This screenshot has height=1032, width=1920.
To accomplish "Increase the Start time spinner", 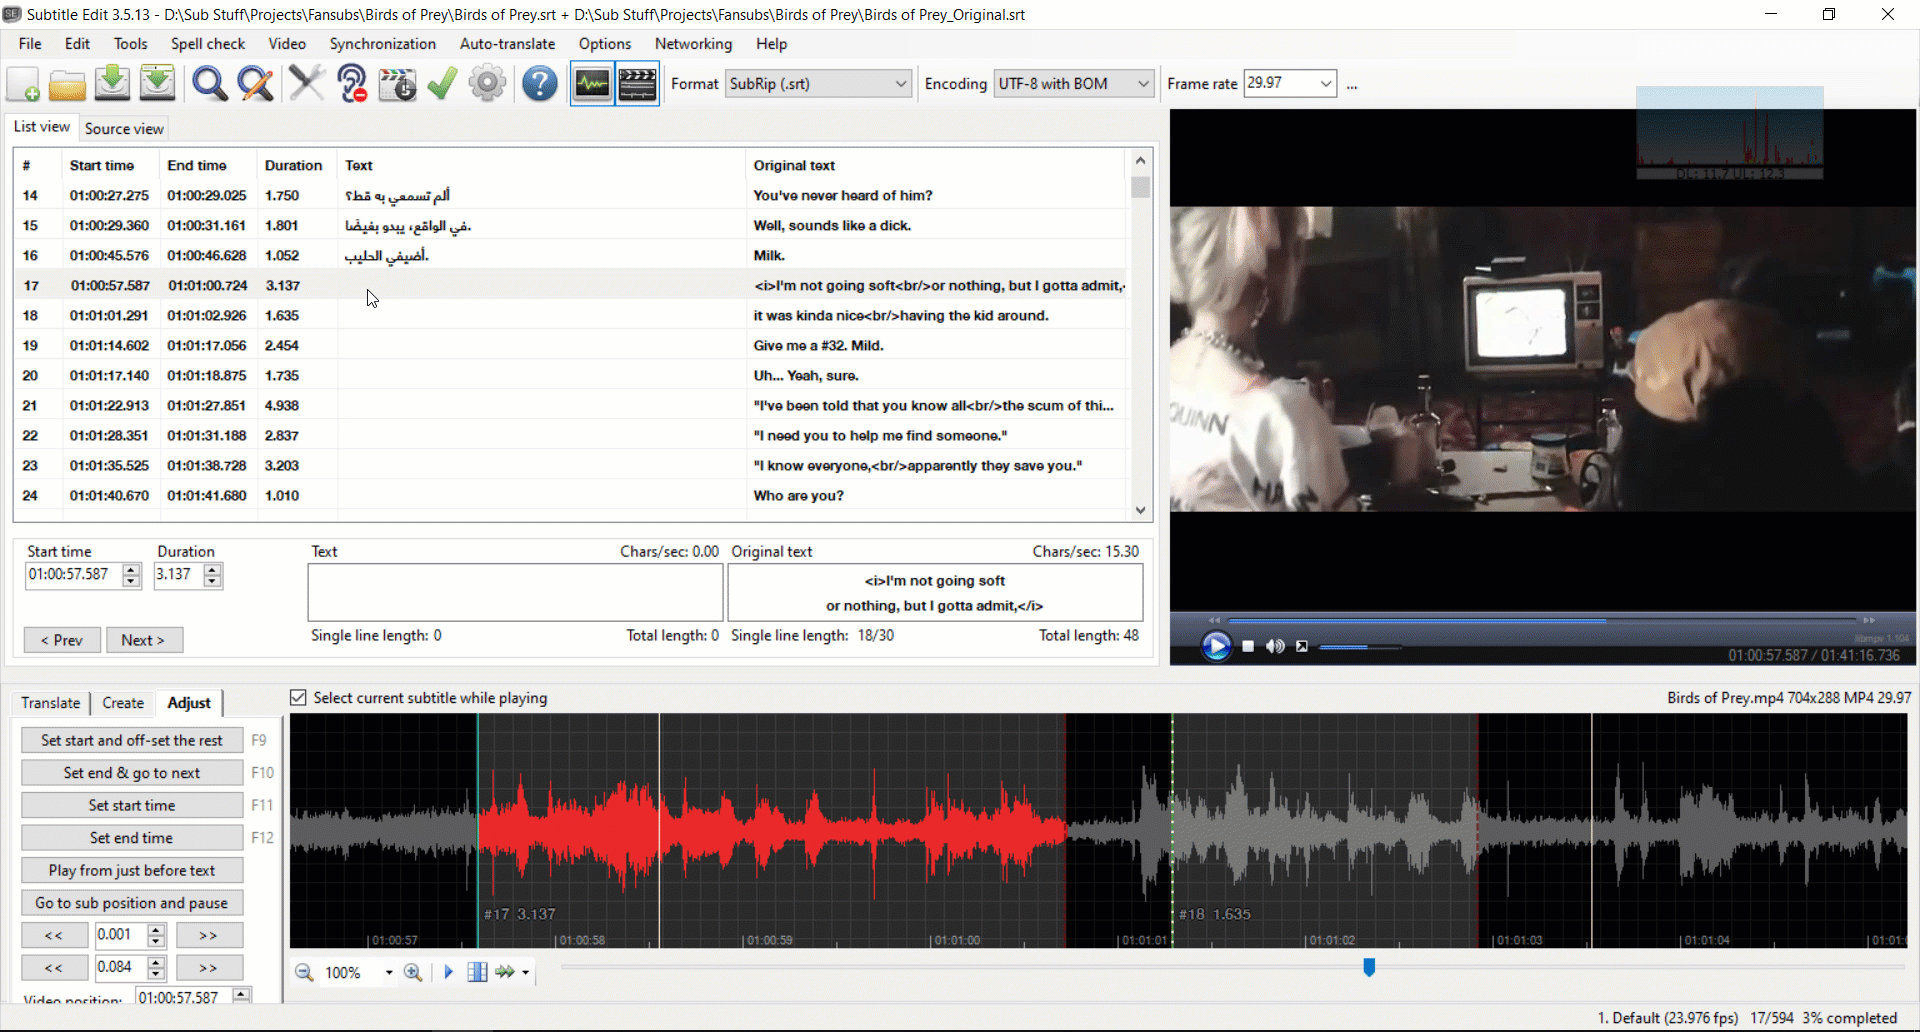I will [x=131, y=569].
